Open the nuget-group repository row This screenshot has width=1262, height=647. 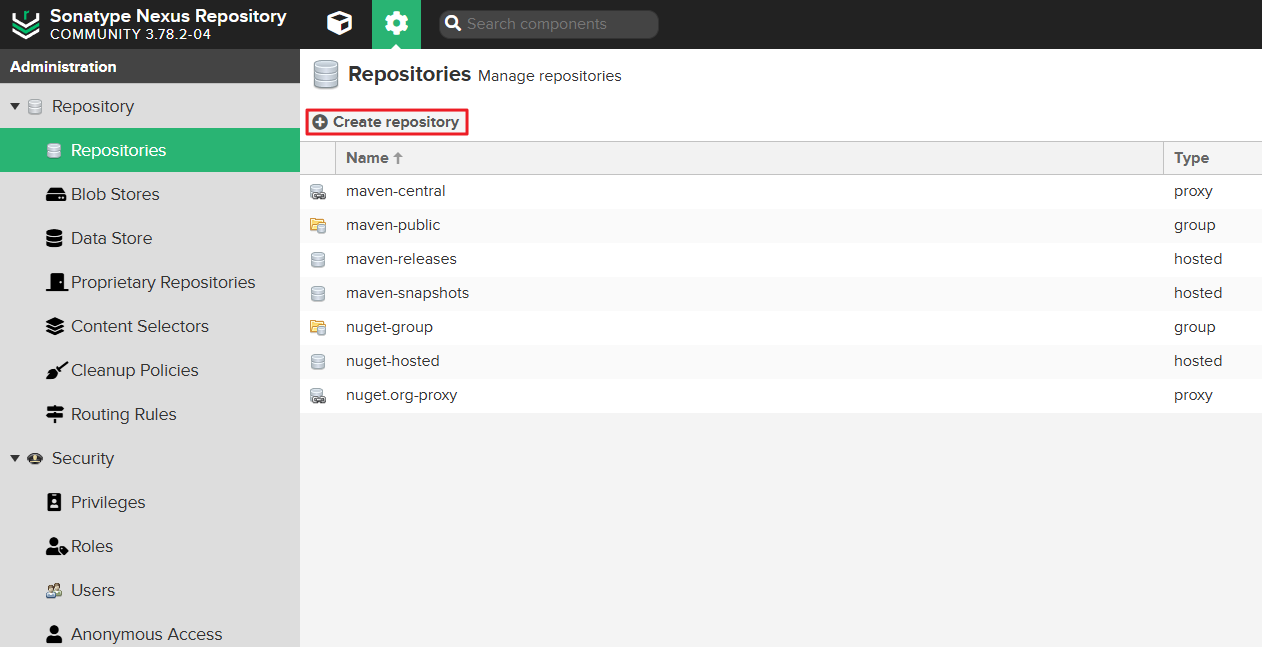(781, 327)
